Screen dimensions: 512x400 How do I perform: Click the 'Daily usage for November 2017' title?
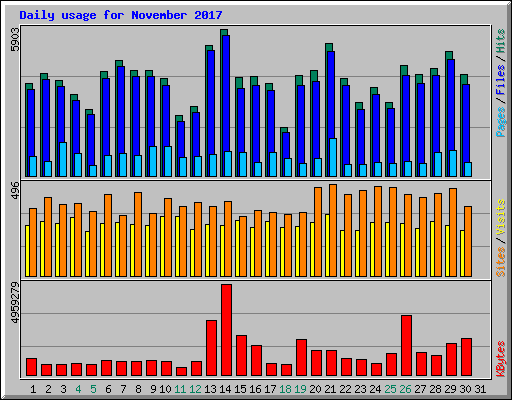tap(121, 15)
